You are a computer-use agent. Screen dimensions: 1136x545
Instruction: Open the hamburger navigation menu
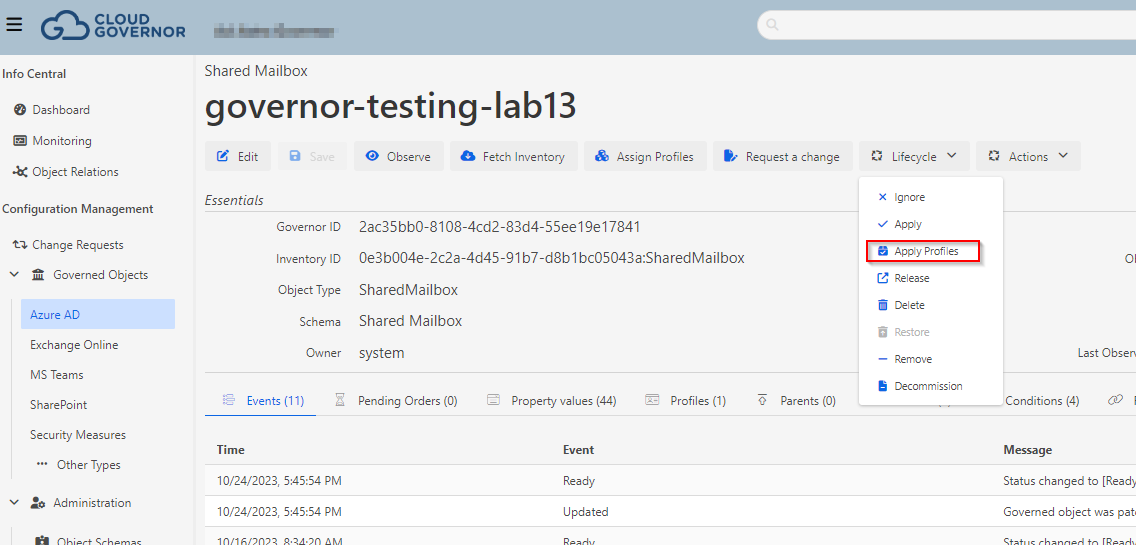pyautogui.click(x=14, y=25)
